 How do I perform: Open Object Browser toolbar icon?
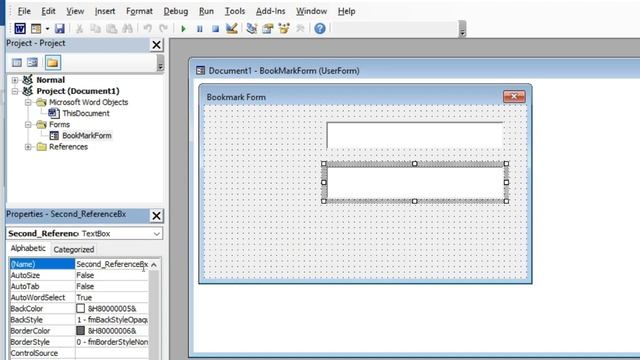pyautogui.click(x=284, y=28)
